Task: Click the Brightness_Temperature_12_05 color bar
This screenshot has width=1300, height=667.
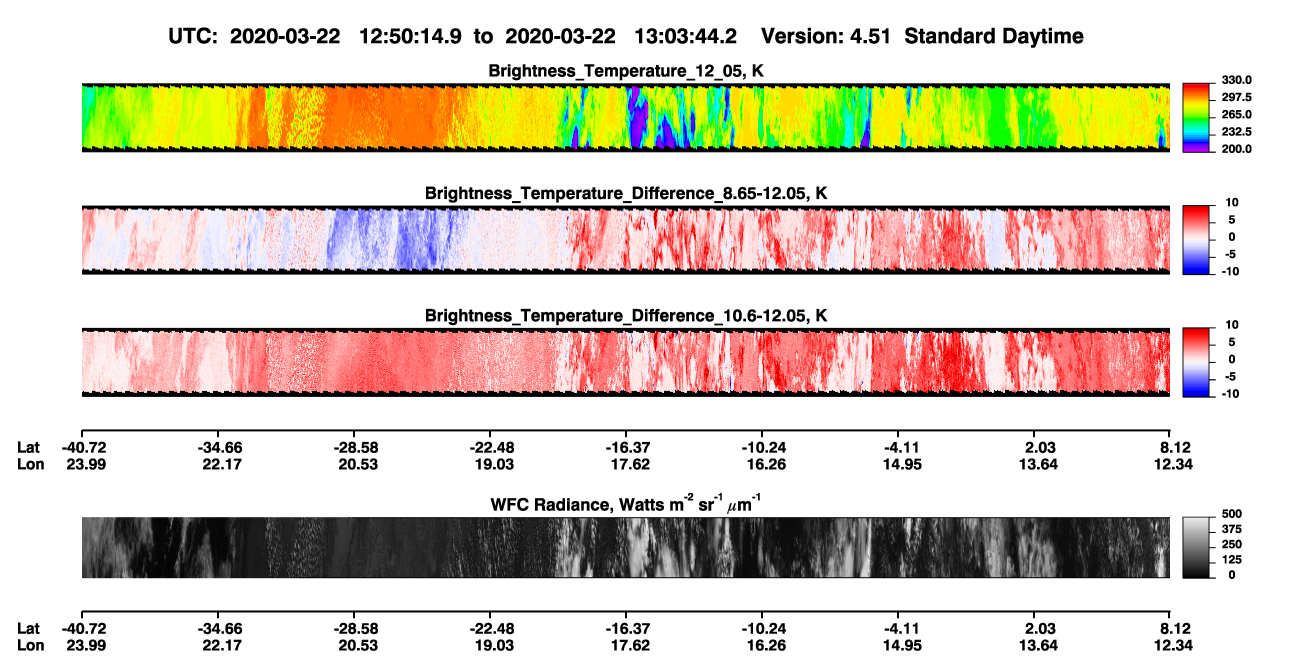Action: 1197,117
